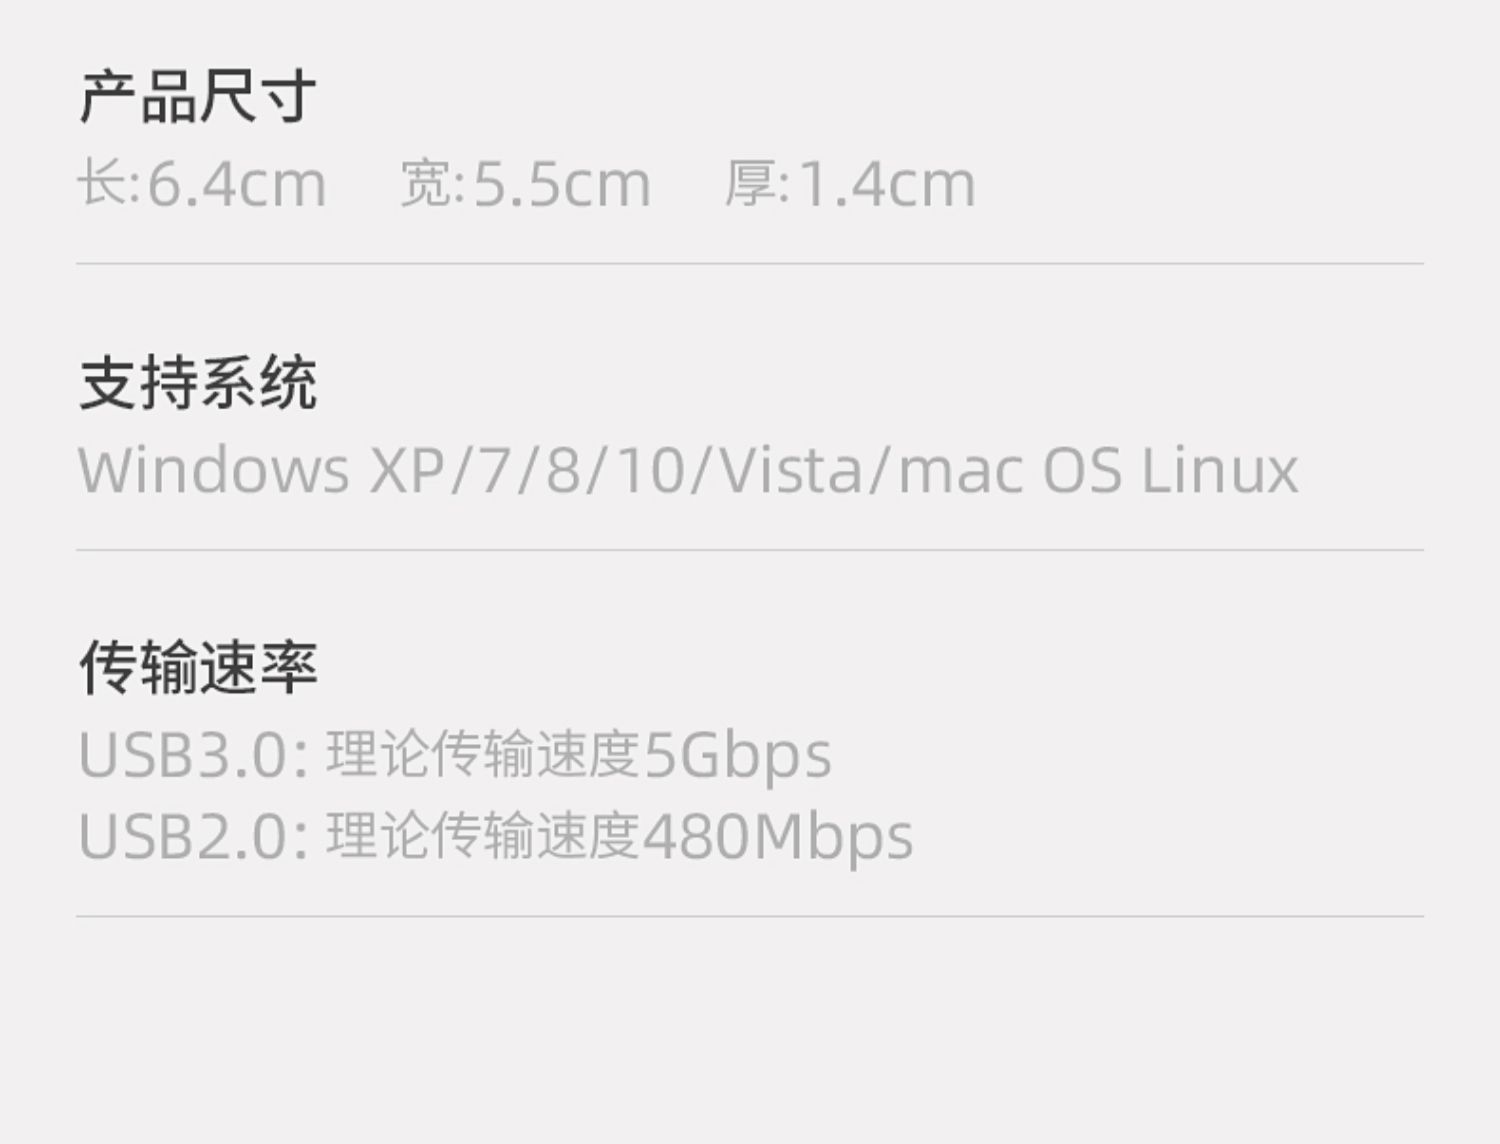Click divider line below transfer rate section

click(x=750, y=916)
